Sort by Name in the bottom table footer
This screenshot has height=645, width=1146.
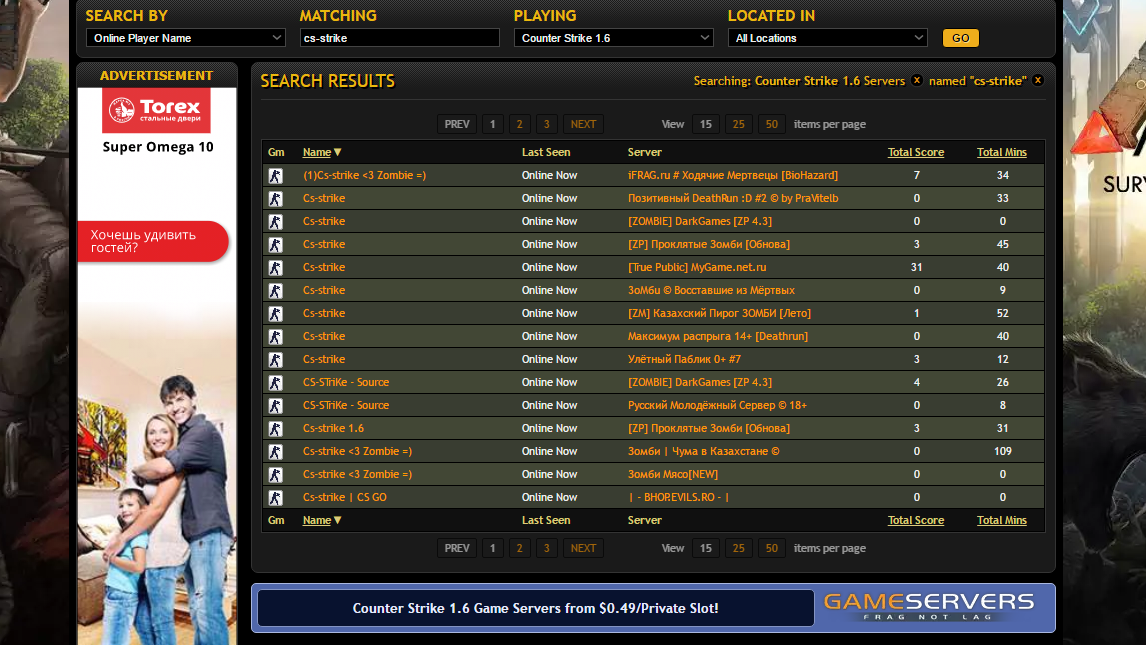click(322, 520)
